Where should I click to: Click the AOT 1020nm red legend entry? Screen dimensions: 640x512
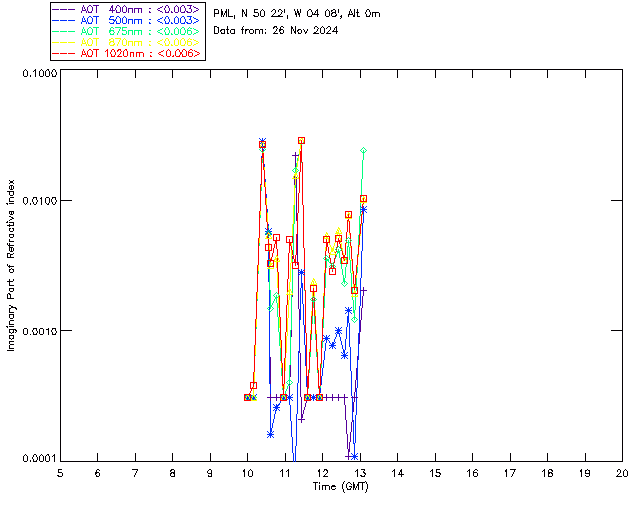pyautogui.click(x=138, y=53)
